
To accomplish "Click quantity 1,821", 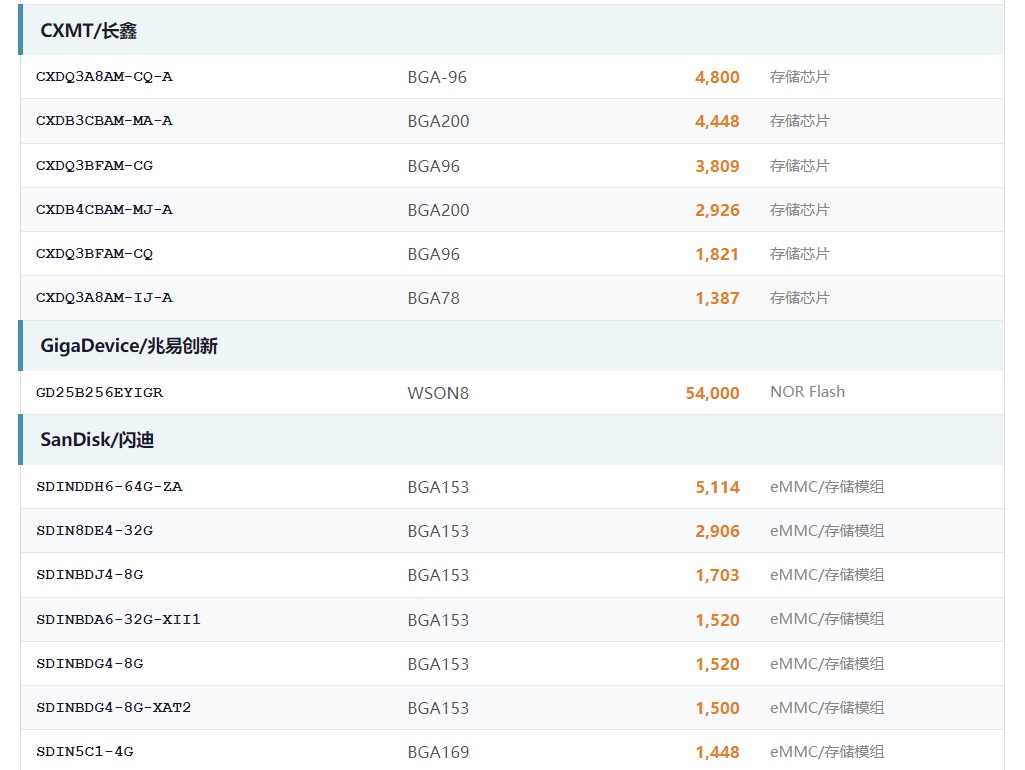I will [x=717, y=254].
